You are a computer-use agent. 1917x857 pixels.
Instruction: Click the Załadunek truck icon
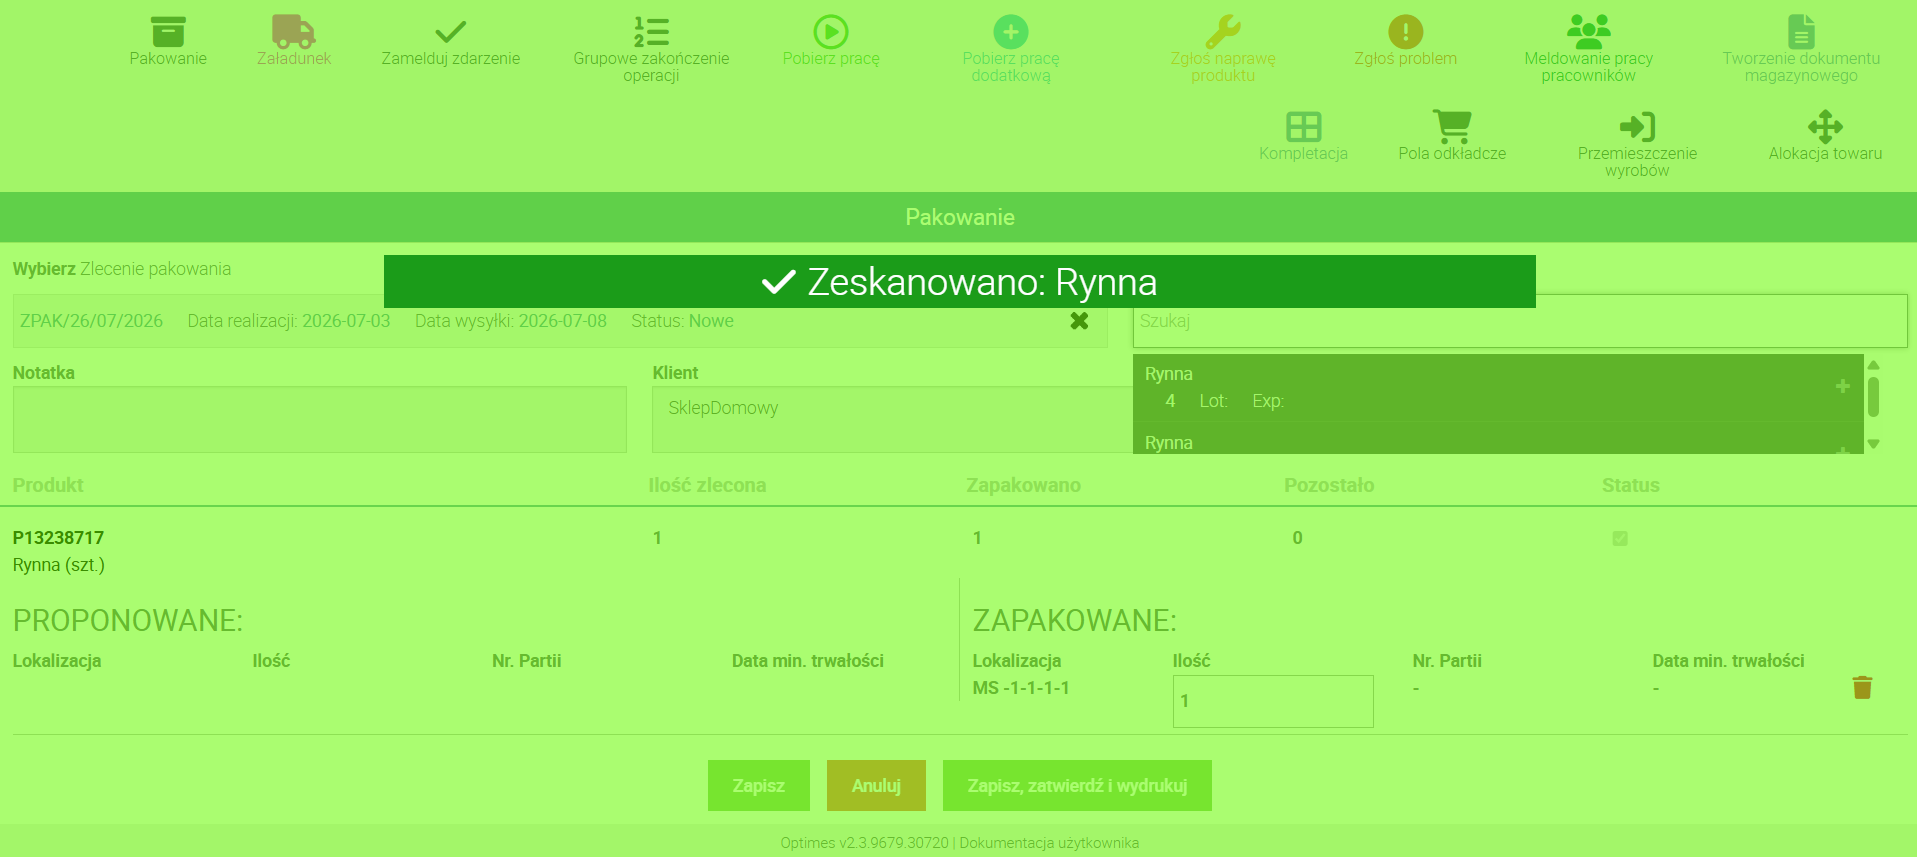click(x=294, y=32)
